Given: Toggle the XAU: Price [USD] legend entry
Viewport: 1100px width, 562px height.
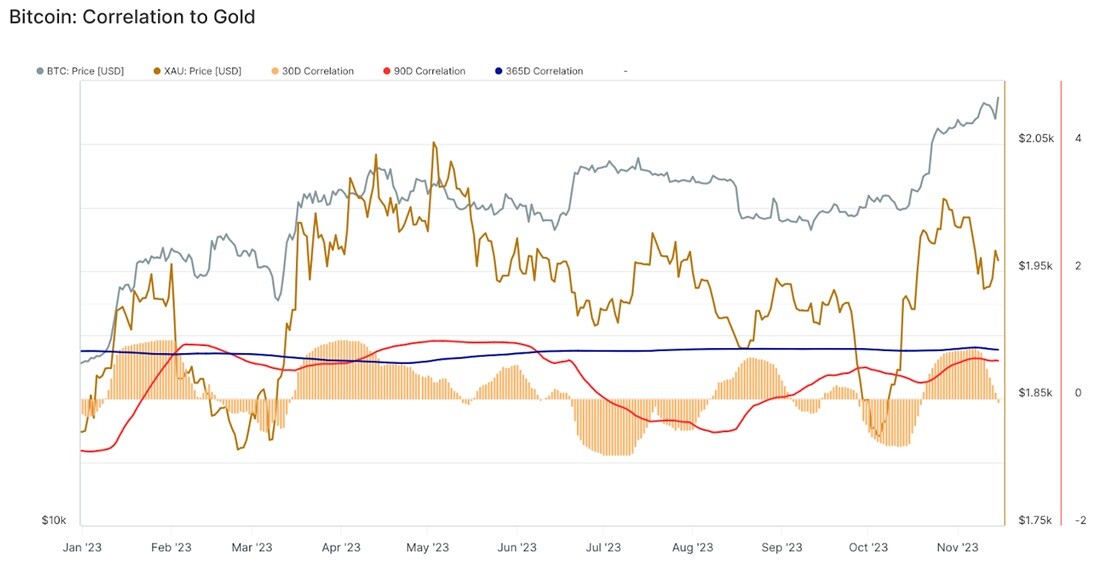Looking at the screenshot, I should pyautogui.click(x=197, y=71).
